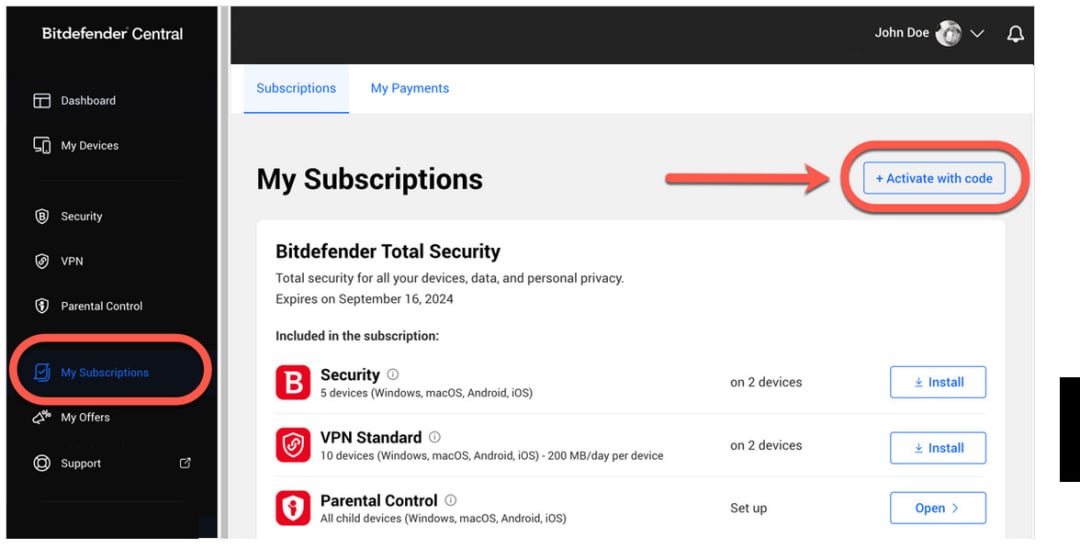Click the info icon beside VPN Standard
This screenshot has width=1080, height=559.
435,436
